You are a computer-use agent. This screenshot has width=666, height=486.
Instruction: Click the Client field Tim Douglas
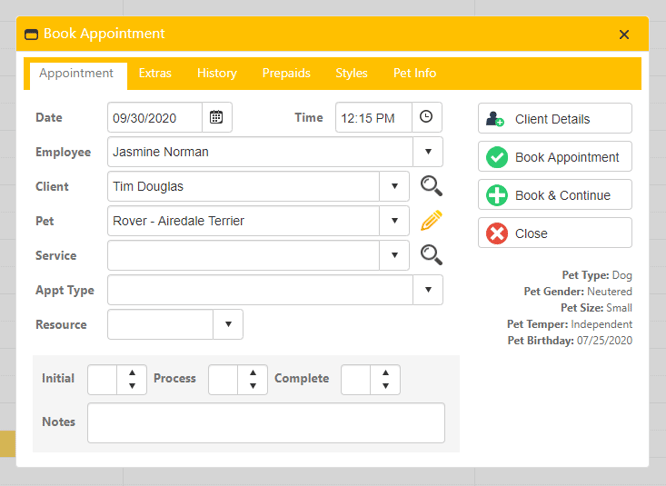(x=243, y=186)
